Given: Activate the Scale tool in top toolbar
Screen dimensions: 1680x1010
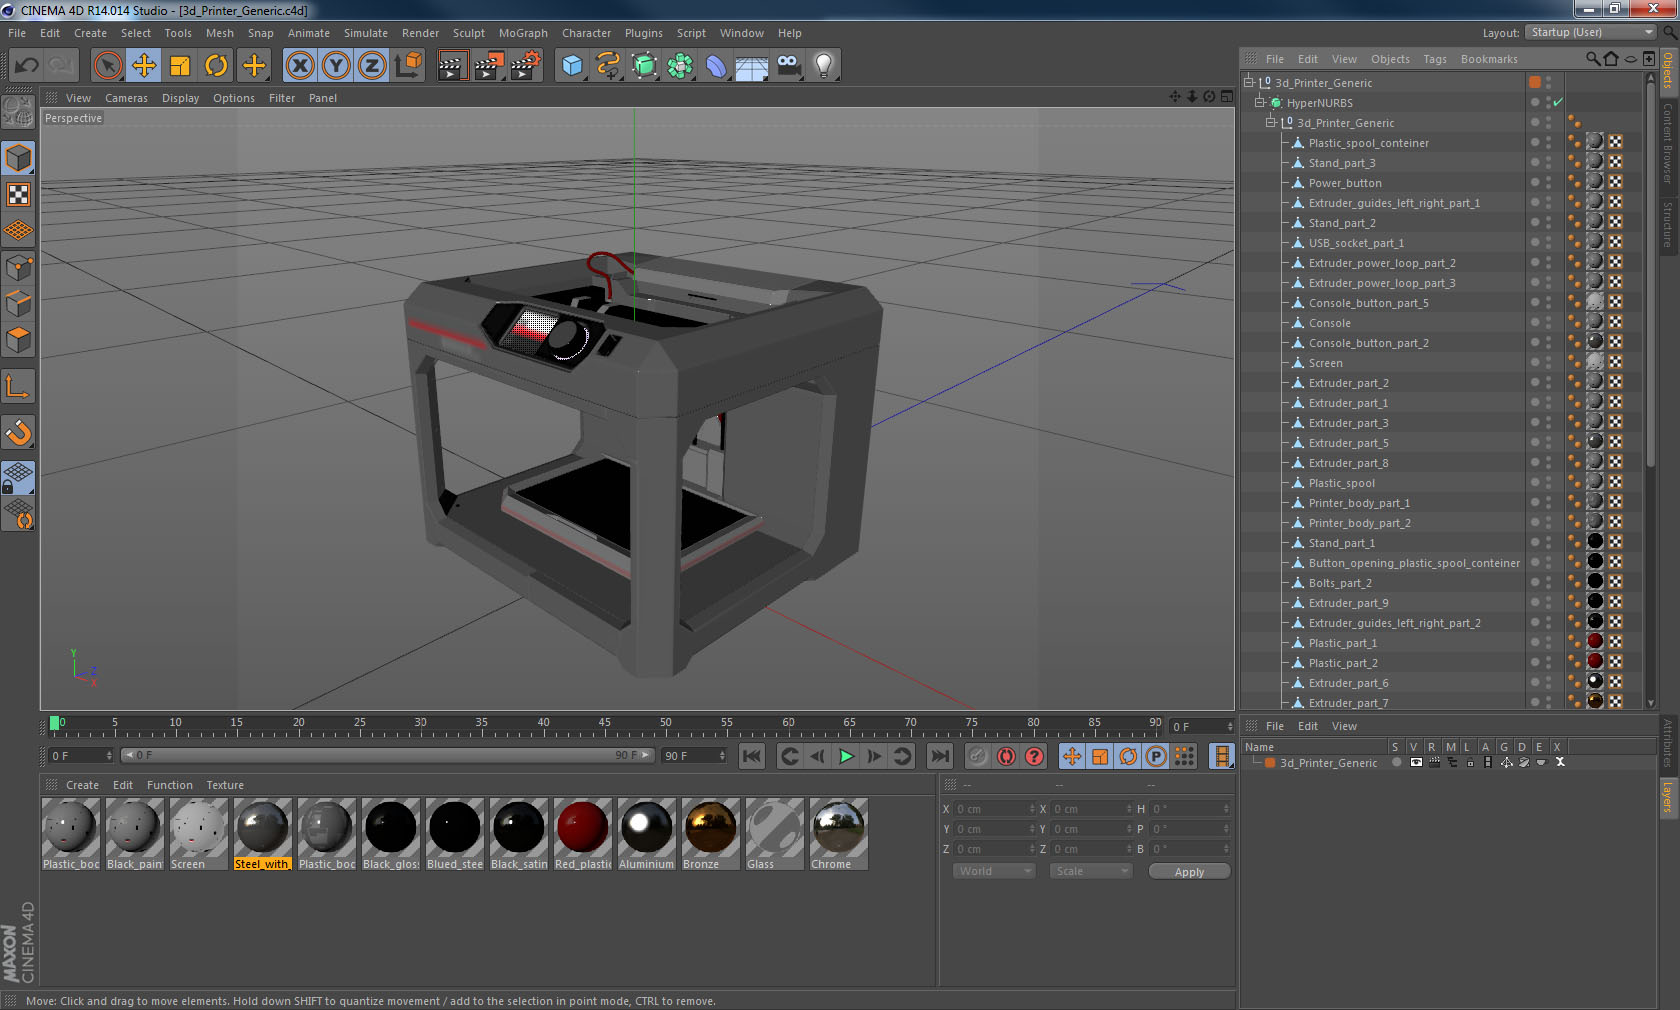Looking at the screenshot, I should tap(180, 66).
